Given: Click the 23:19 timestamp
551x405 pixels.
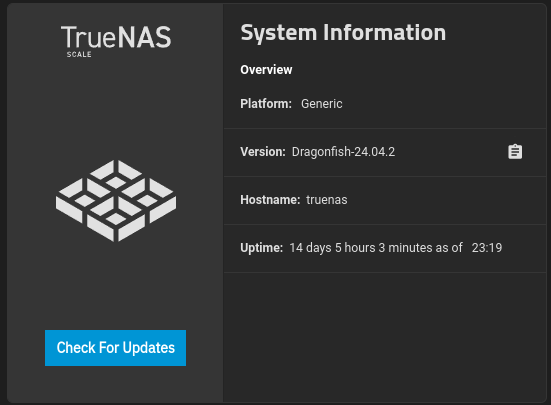Looking at the screenshot, I should 487,248.
